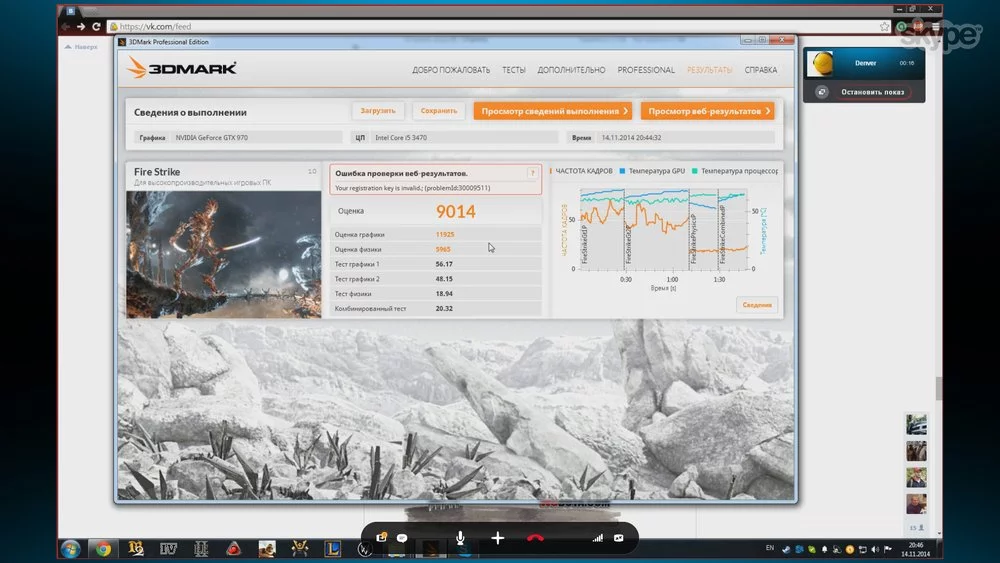1000x563 pixels.
Task: Click the Skype share screen icon in call bar
Action: (x=381, y=538)
